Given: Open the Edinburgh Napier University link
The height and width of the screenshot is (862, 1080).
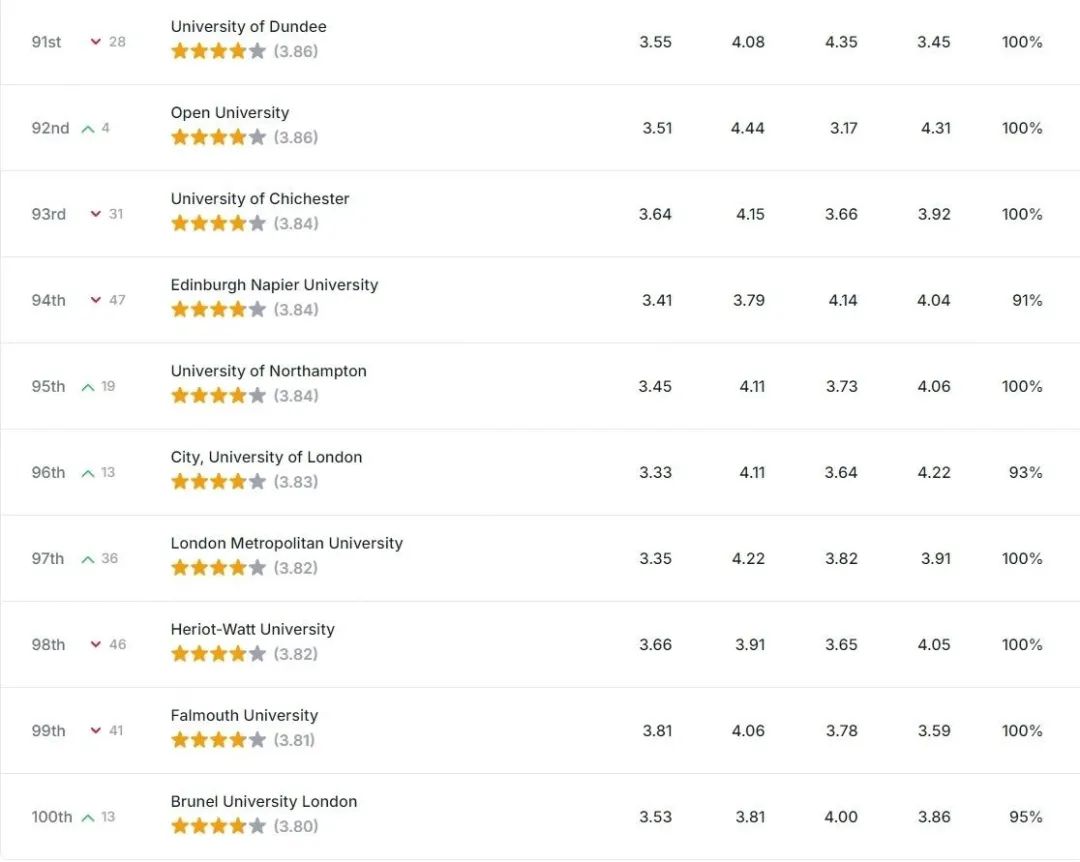Looking at the screenshot, I should pos(274,285).
